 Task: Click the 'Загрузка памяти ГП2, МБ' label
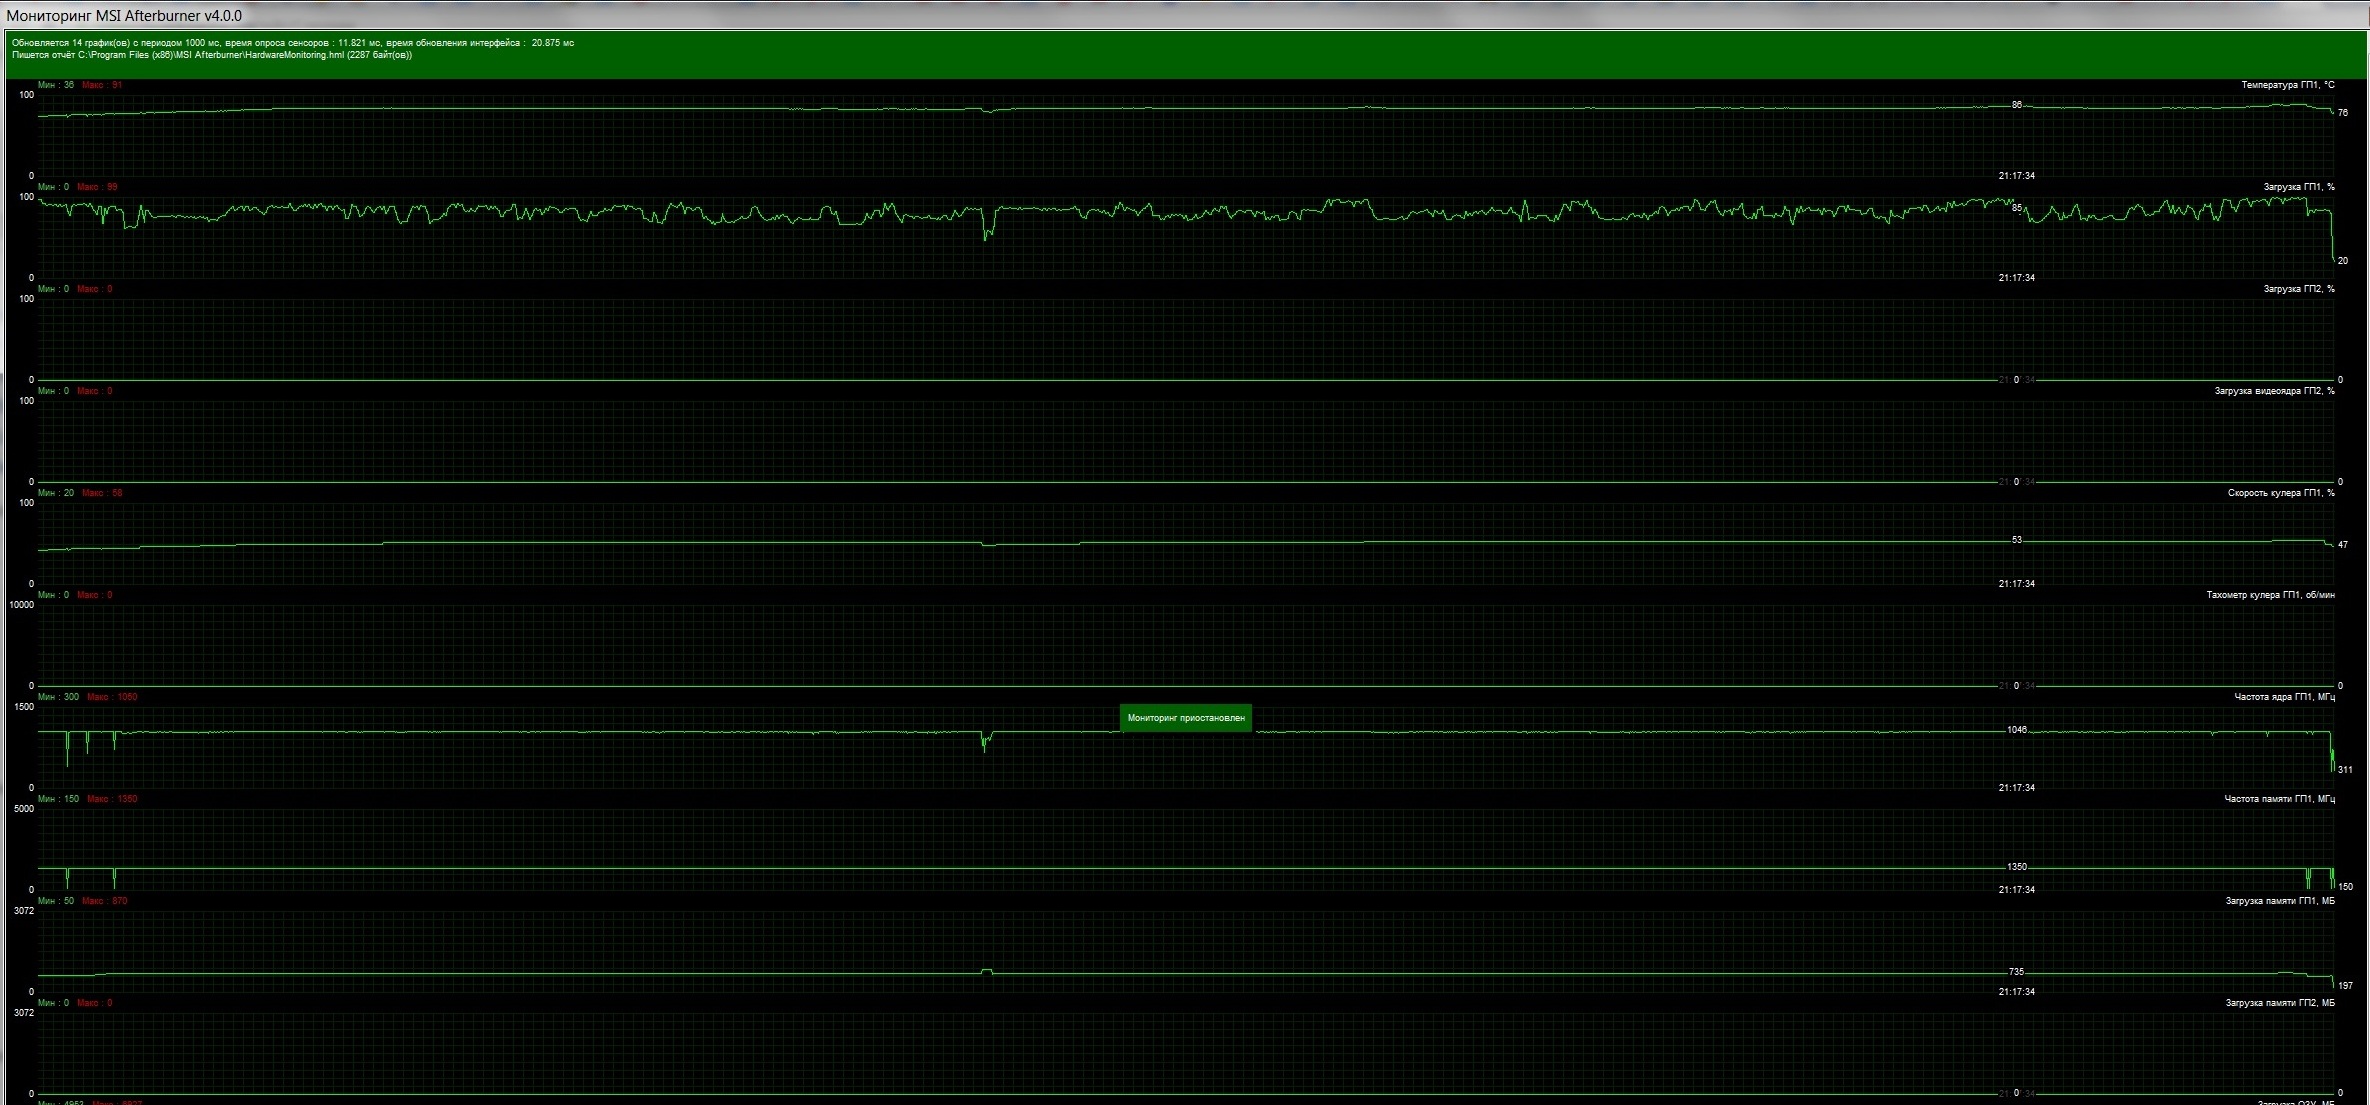point(2279,1003)
